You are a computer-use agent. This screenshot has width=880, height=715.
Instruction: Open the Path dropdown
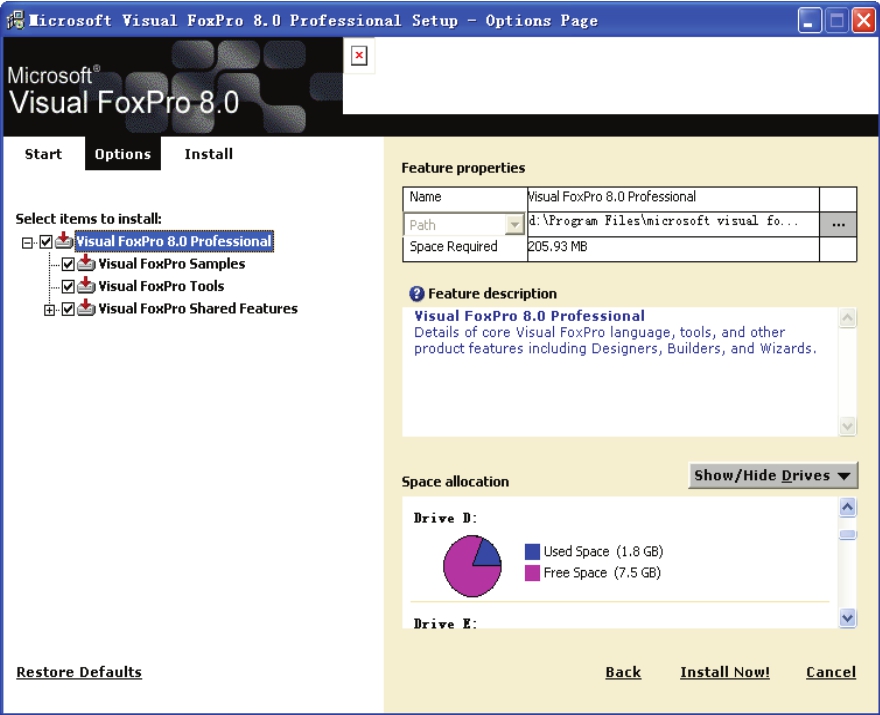click(514, 225)
